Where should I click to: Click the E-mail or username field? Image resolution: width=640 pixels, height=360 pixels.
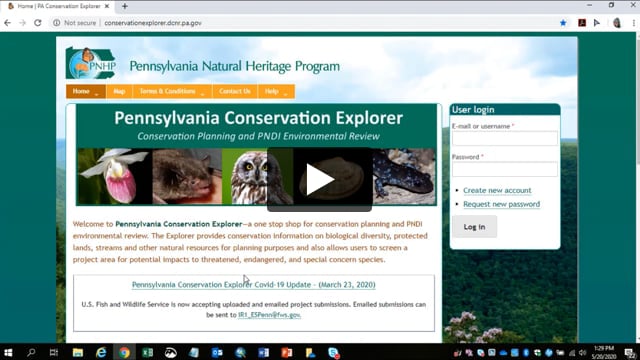pyautogui.click(x=504, y=138)
